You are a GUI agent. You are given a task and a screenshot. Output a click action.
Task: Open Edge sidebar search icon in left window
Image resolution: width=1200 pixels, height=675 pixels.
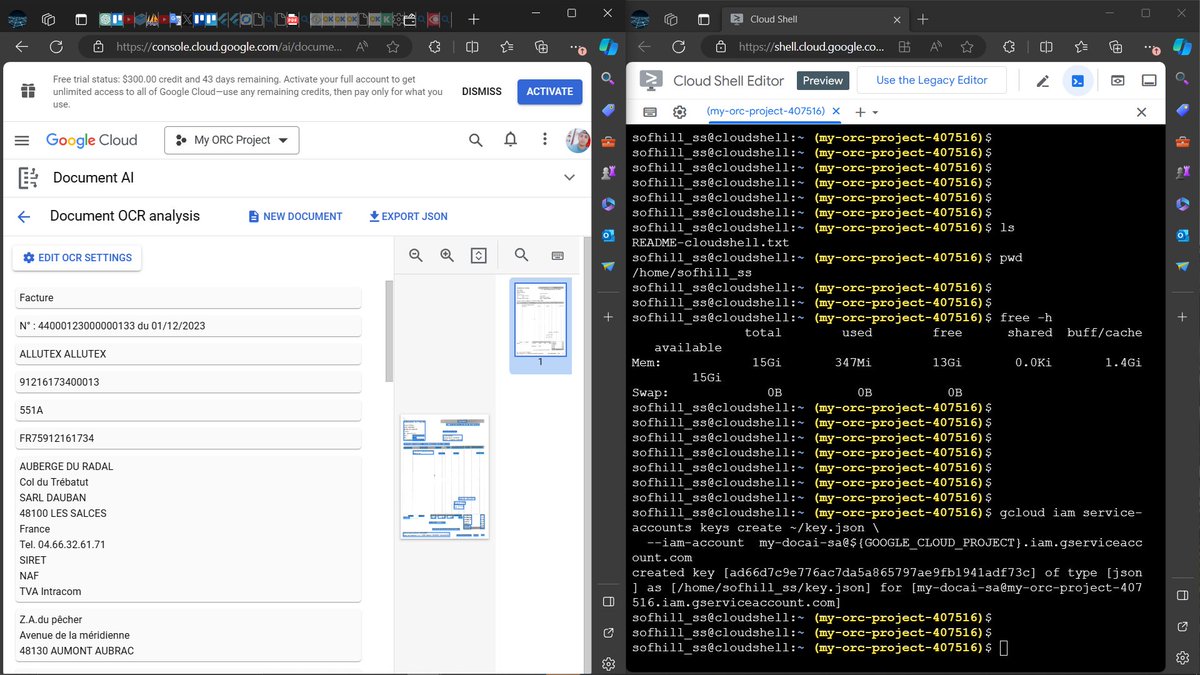(x=608, y=79)
